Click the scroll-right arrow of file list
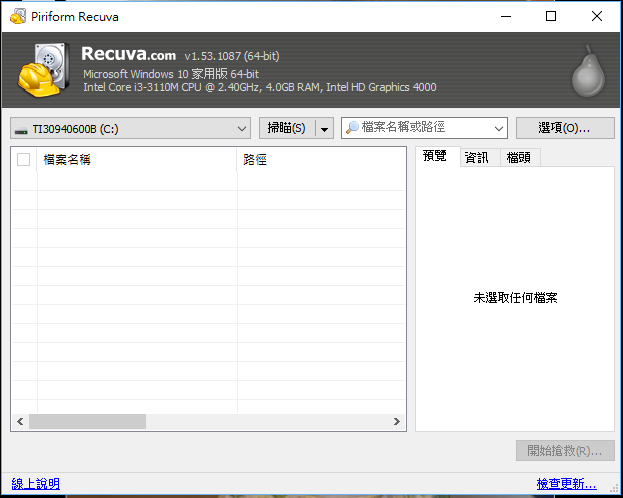This screenshot has height=498, width=623. pyautogui.click(x=396, y=421)
